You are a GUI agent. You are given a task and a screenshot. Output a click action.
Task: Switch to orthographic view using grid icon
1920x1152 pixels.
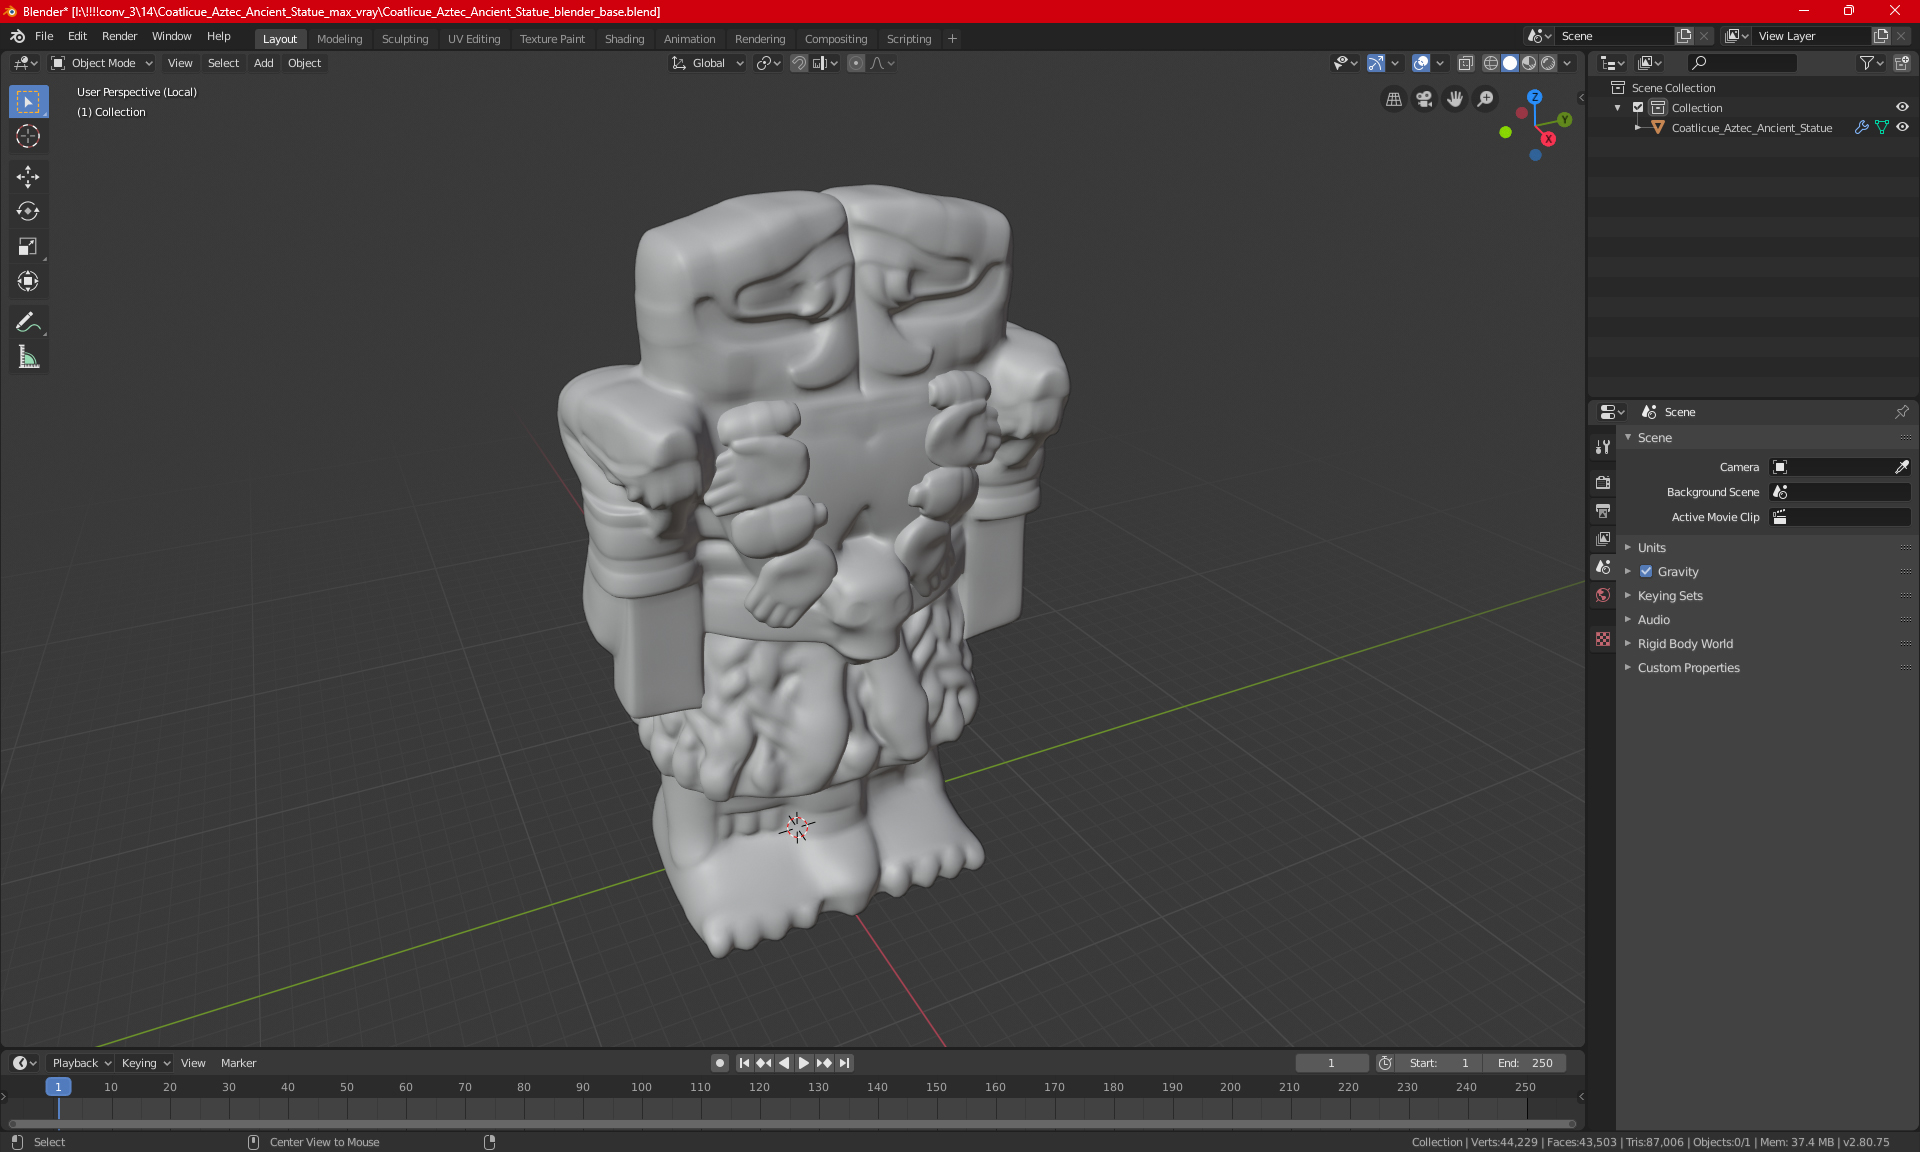[x=1393, y=99]
